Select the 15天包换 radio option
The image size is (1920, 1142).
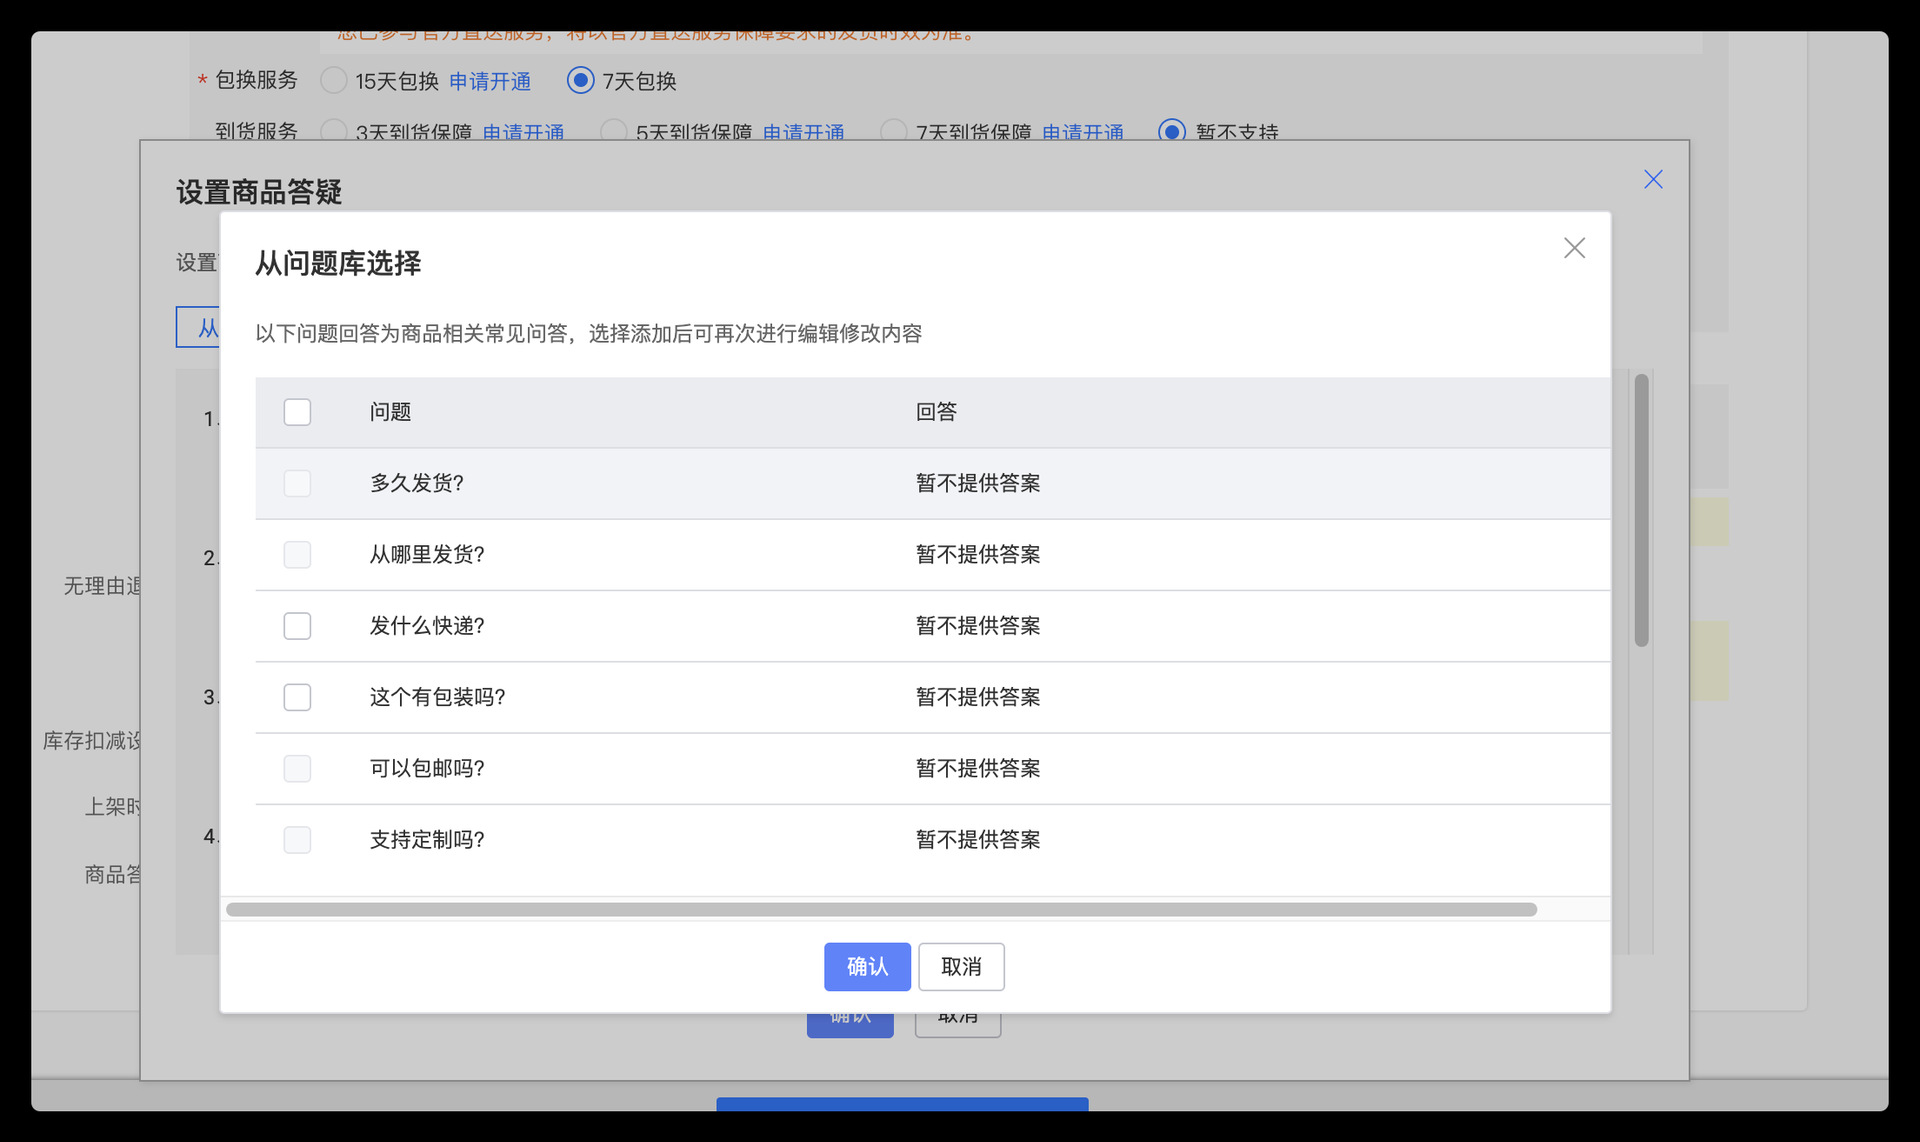click(334, 80)
